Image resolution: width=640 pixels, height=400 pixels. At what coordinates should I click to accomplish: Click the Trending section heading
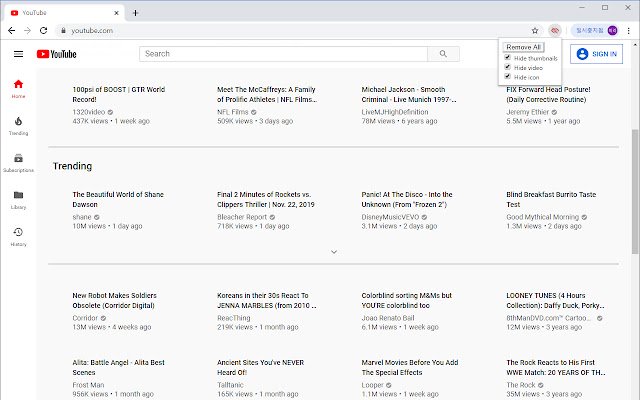72,166
